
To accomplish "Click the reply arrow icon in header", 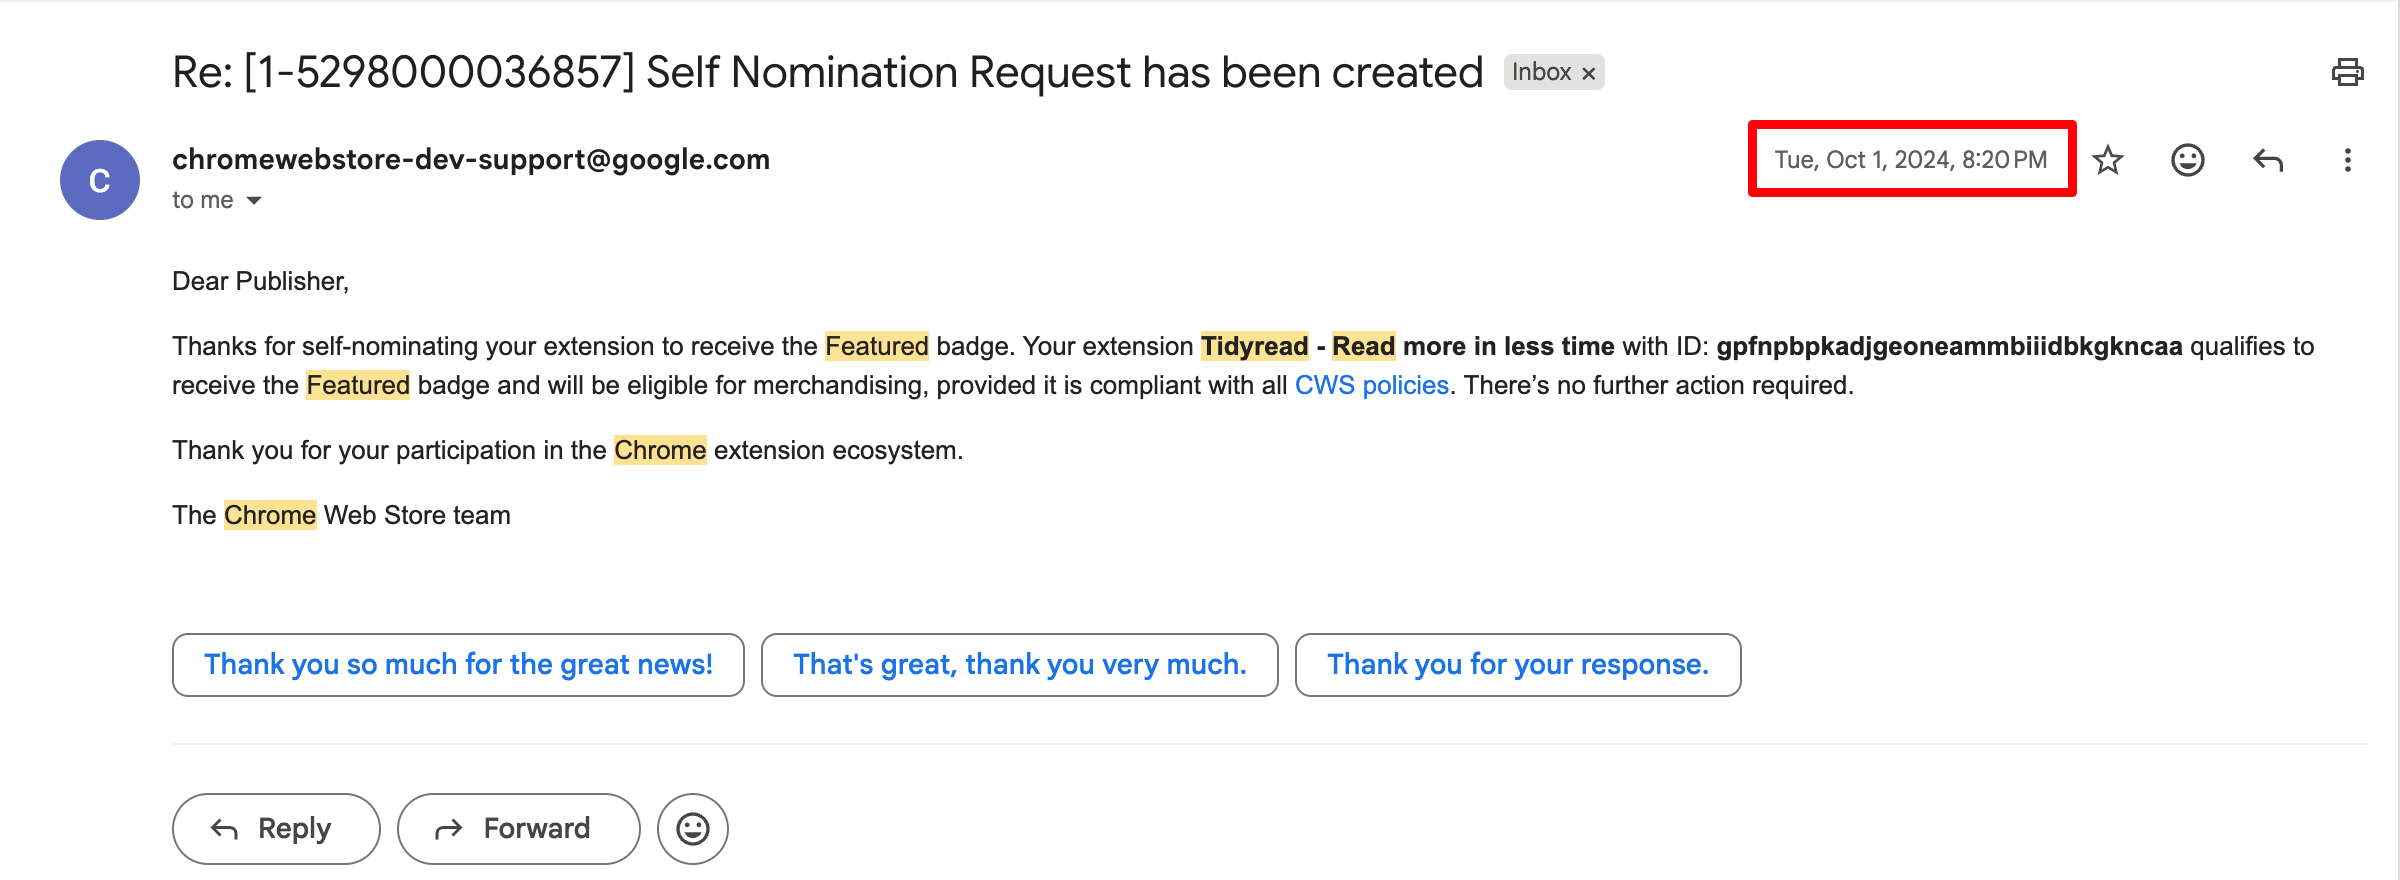I will coord(2268,160).
